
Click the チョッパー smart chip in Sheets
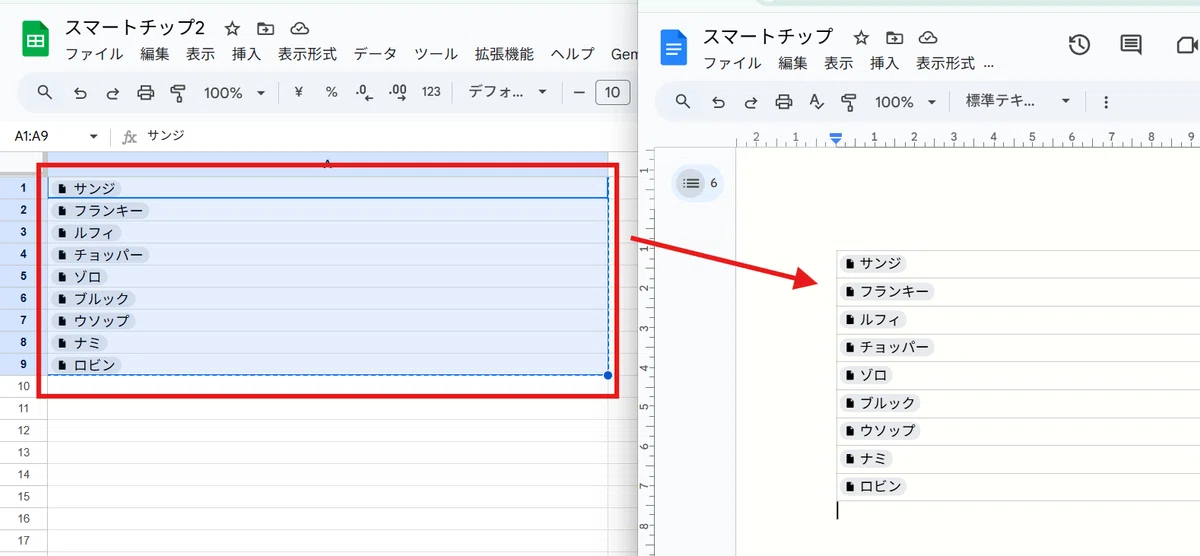pos(100,254)
